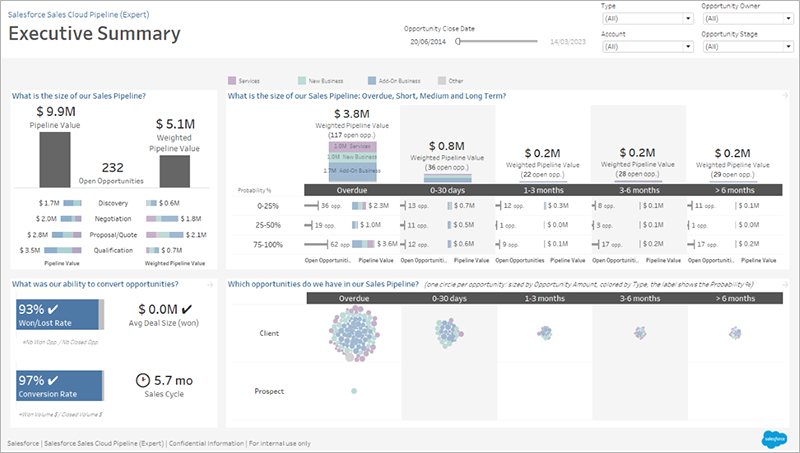Viewport: 800px width, 453px height.
Task: Click the Salesforce cloud logo
Action: click(774, 439)
